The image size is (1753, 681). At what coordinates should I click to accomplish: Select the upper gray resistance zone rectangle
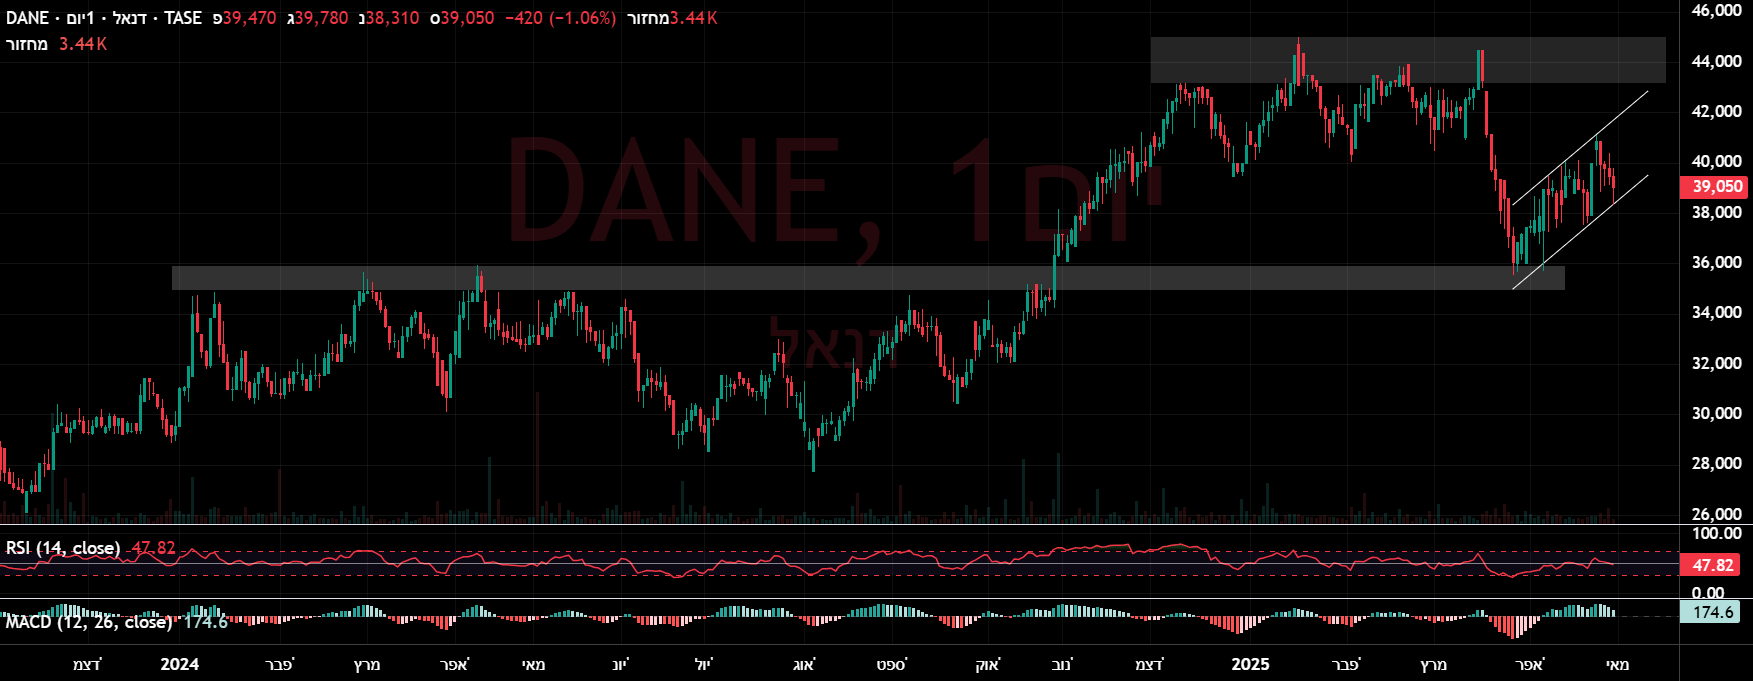[1408, 60]
